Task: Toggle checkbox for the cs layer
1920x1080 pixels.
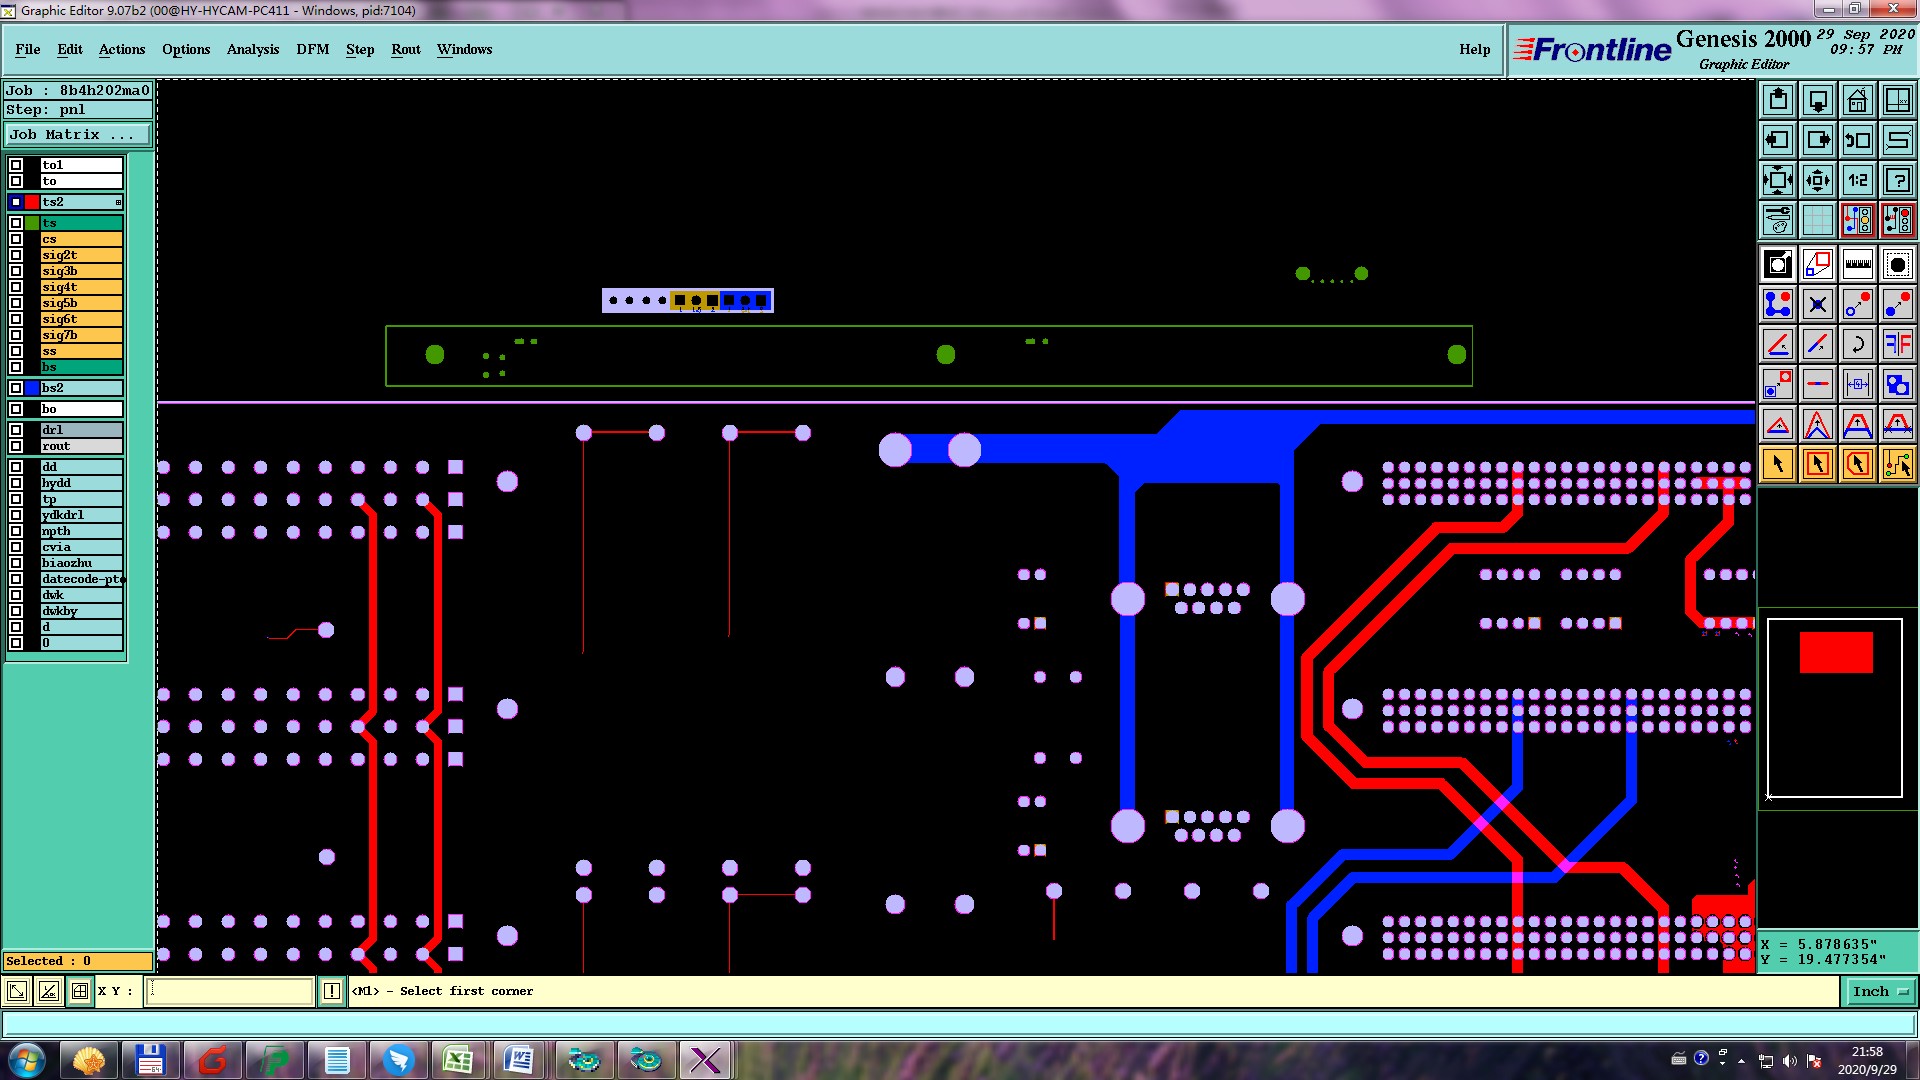Action: coord(16,239)
